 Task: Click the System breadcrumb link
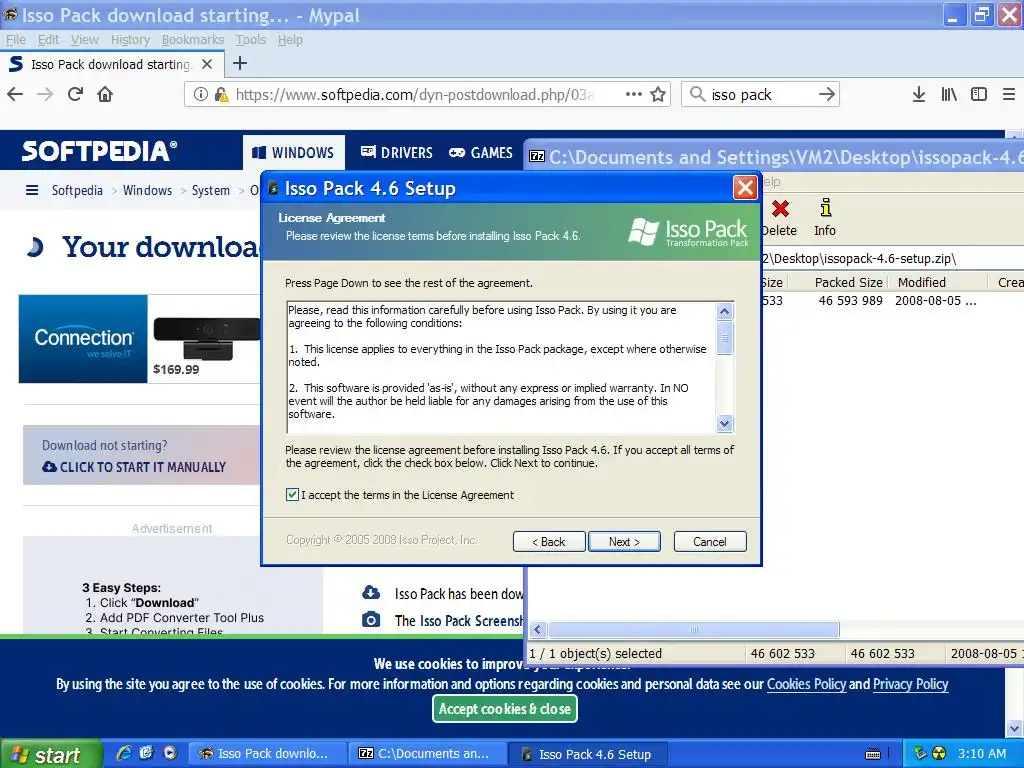(211, 190)
